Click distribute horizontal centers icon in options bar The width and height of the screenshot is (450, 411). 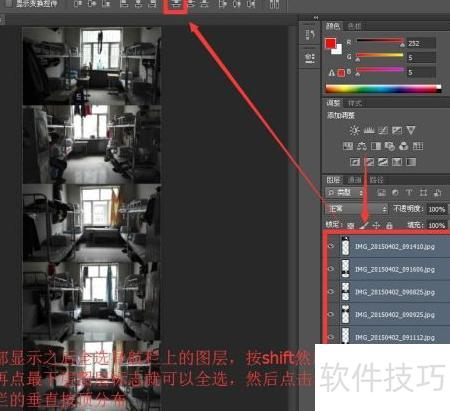tap(237, 4)
